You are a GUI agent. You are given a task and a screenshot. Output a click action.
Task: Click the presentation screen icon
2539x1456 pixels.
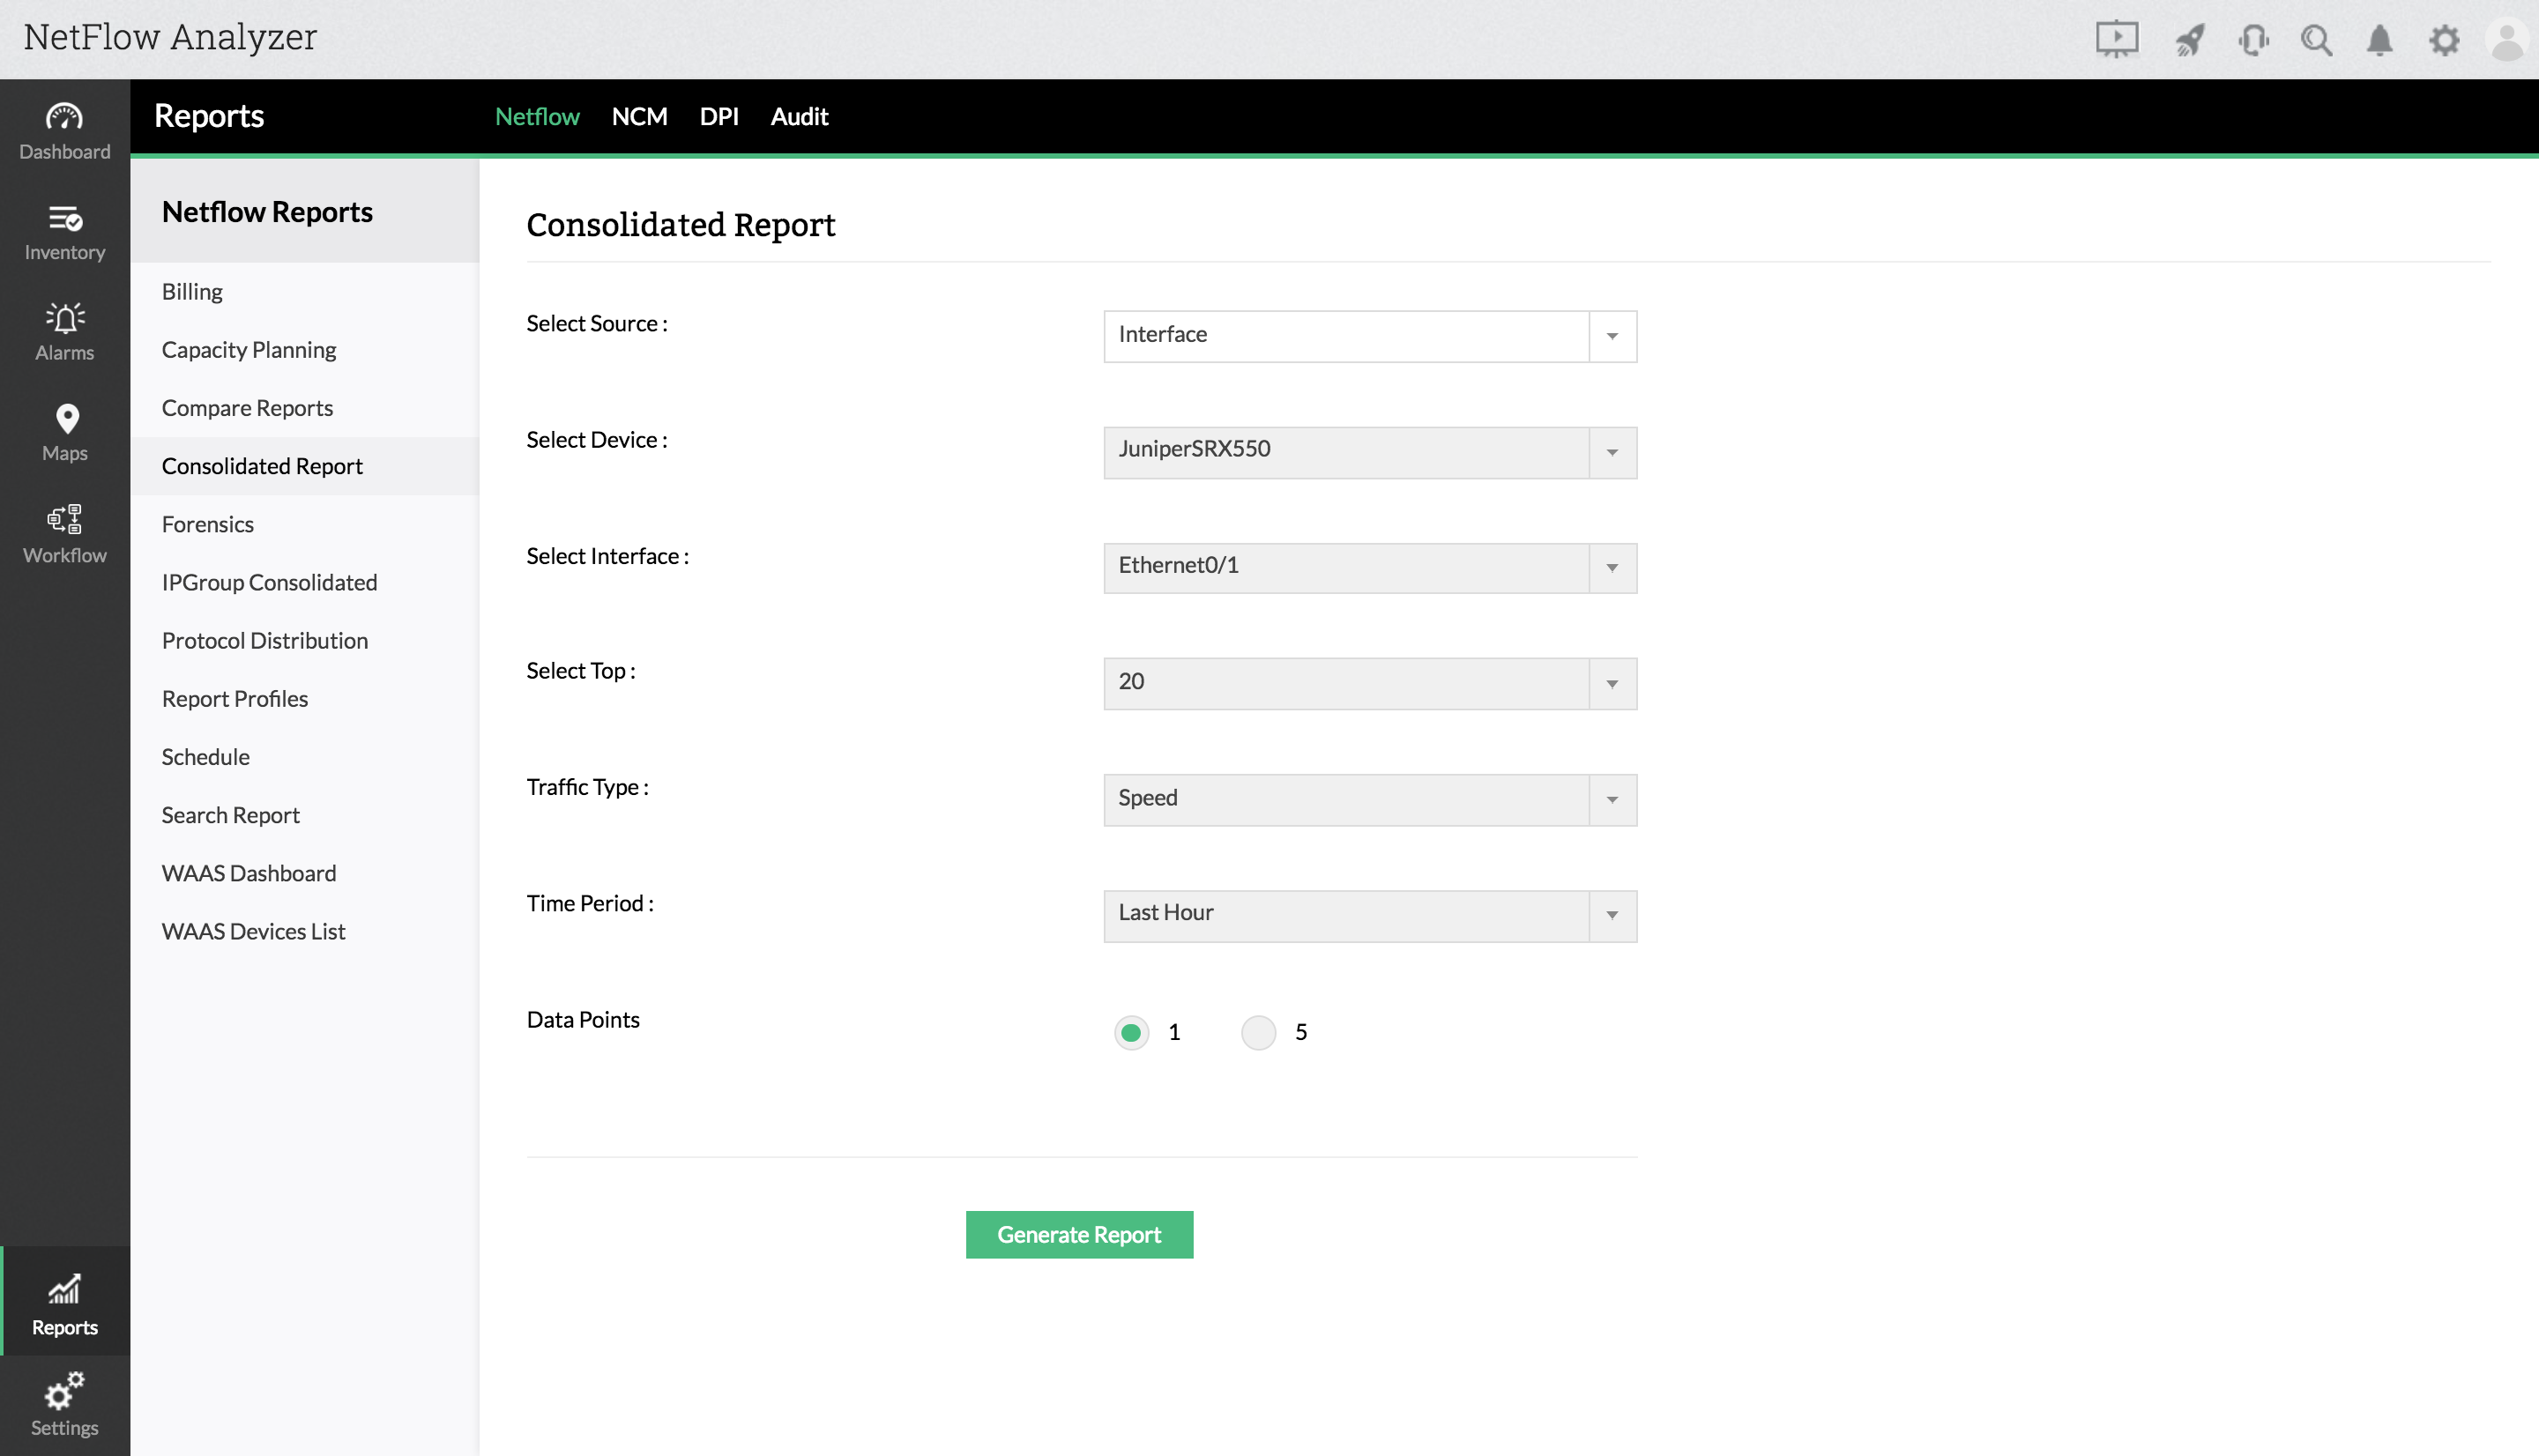2116,40
